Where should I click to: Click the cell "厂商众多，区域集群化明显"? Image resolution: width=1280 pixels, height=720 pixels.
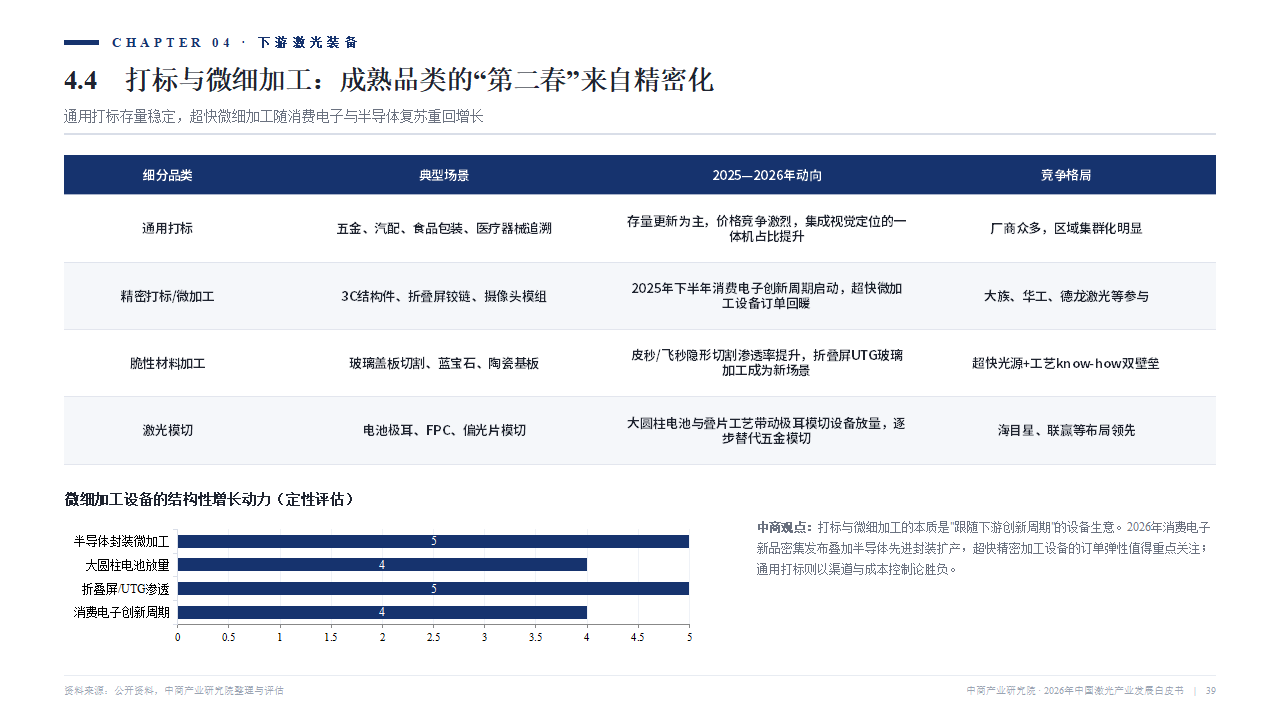[1066, 228]
